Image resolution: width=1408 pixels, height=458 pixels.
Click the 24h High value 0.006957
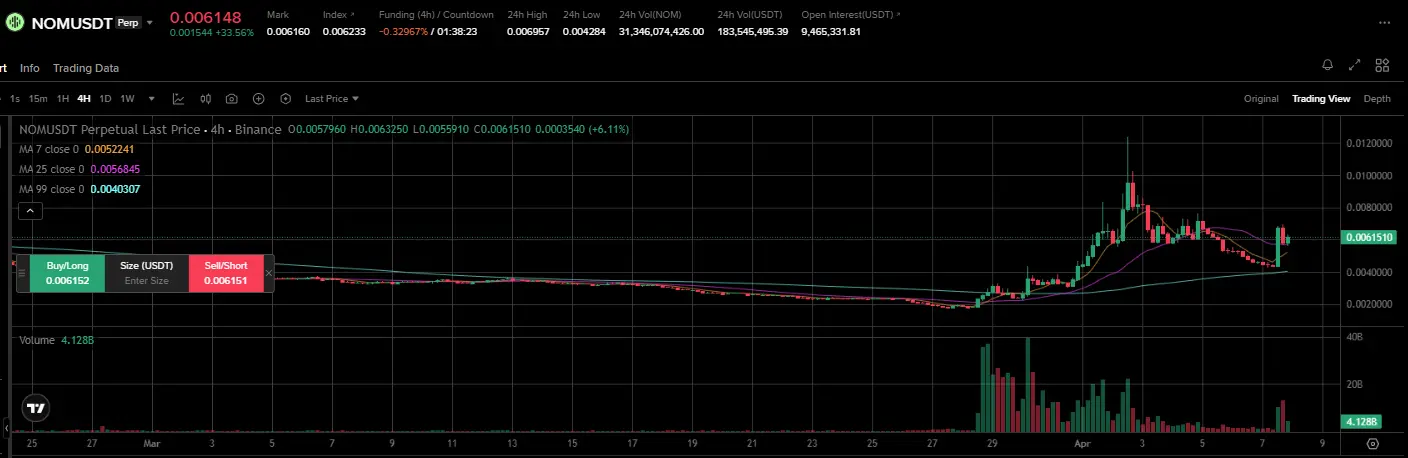(528, 32)
